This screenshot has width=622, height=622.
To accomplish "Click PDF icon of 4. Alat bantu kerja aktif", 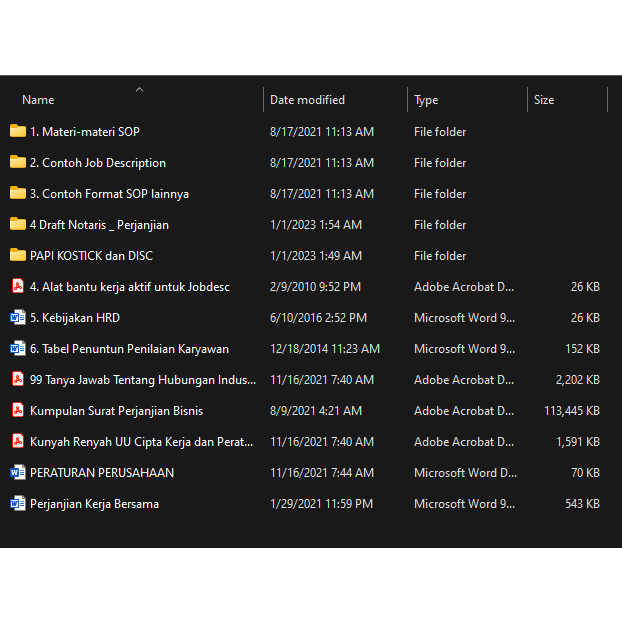I will click(18, 286).
